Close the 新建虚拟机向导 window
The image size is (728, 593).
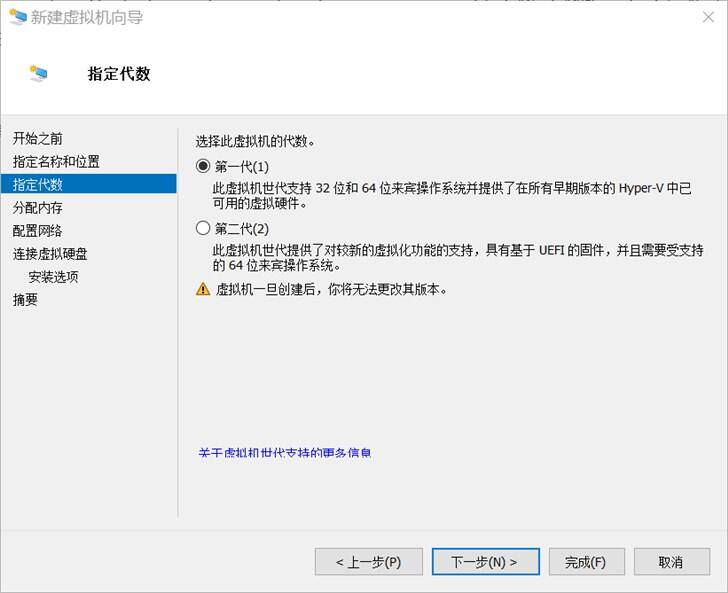708,18
